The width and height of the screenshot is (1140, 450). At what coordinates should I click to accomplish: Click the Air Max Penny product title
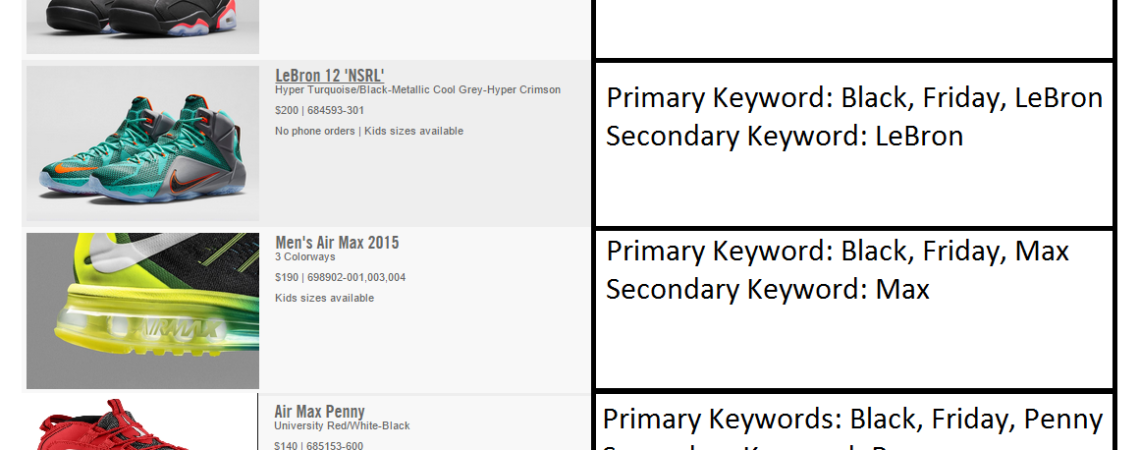(x=319, y=411)
